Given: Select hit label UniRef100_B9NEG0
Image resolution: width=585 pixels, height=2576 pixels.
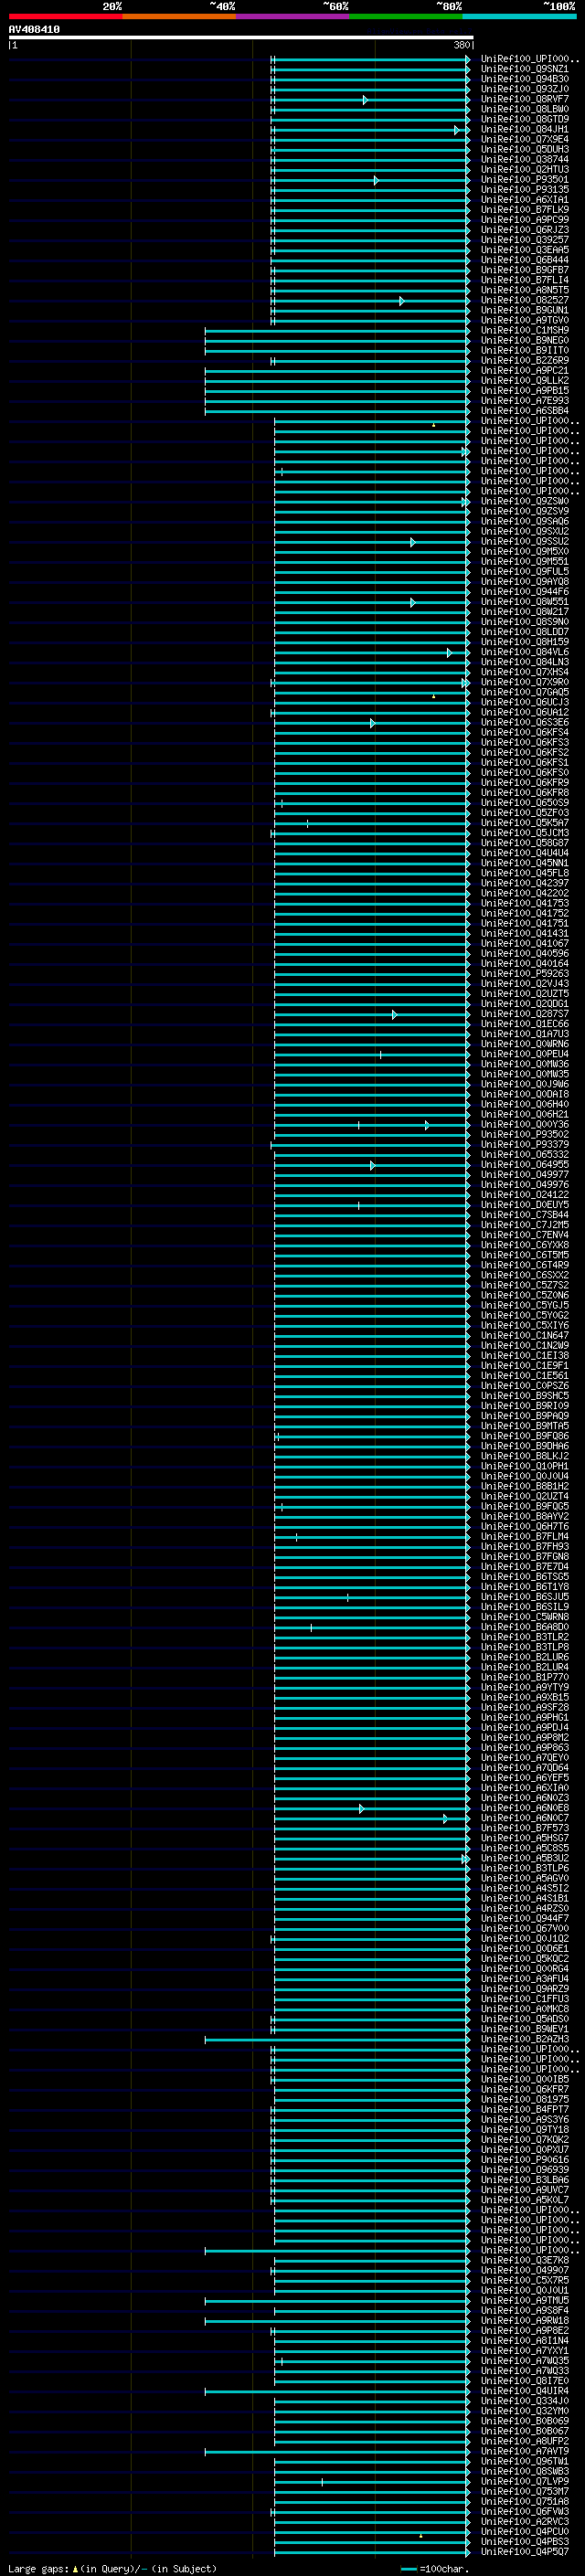Looking at the screenshot, I should click(x=525, y=341).
